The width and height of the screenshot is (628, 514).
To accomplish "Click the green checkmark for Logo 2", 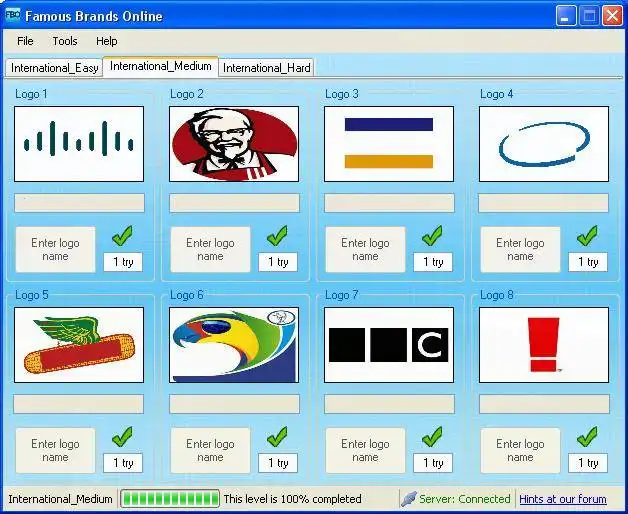I will (x=278, y=236).
